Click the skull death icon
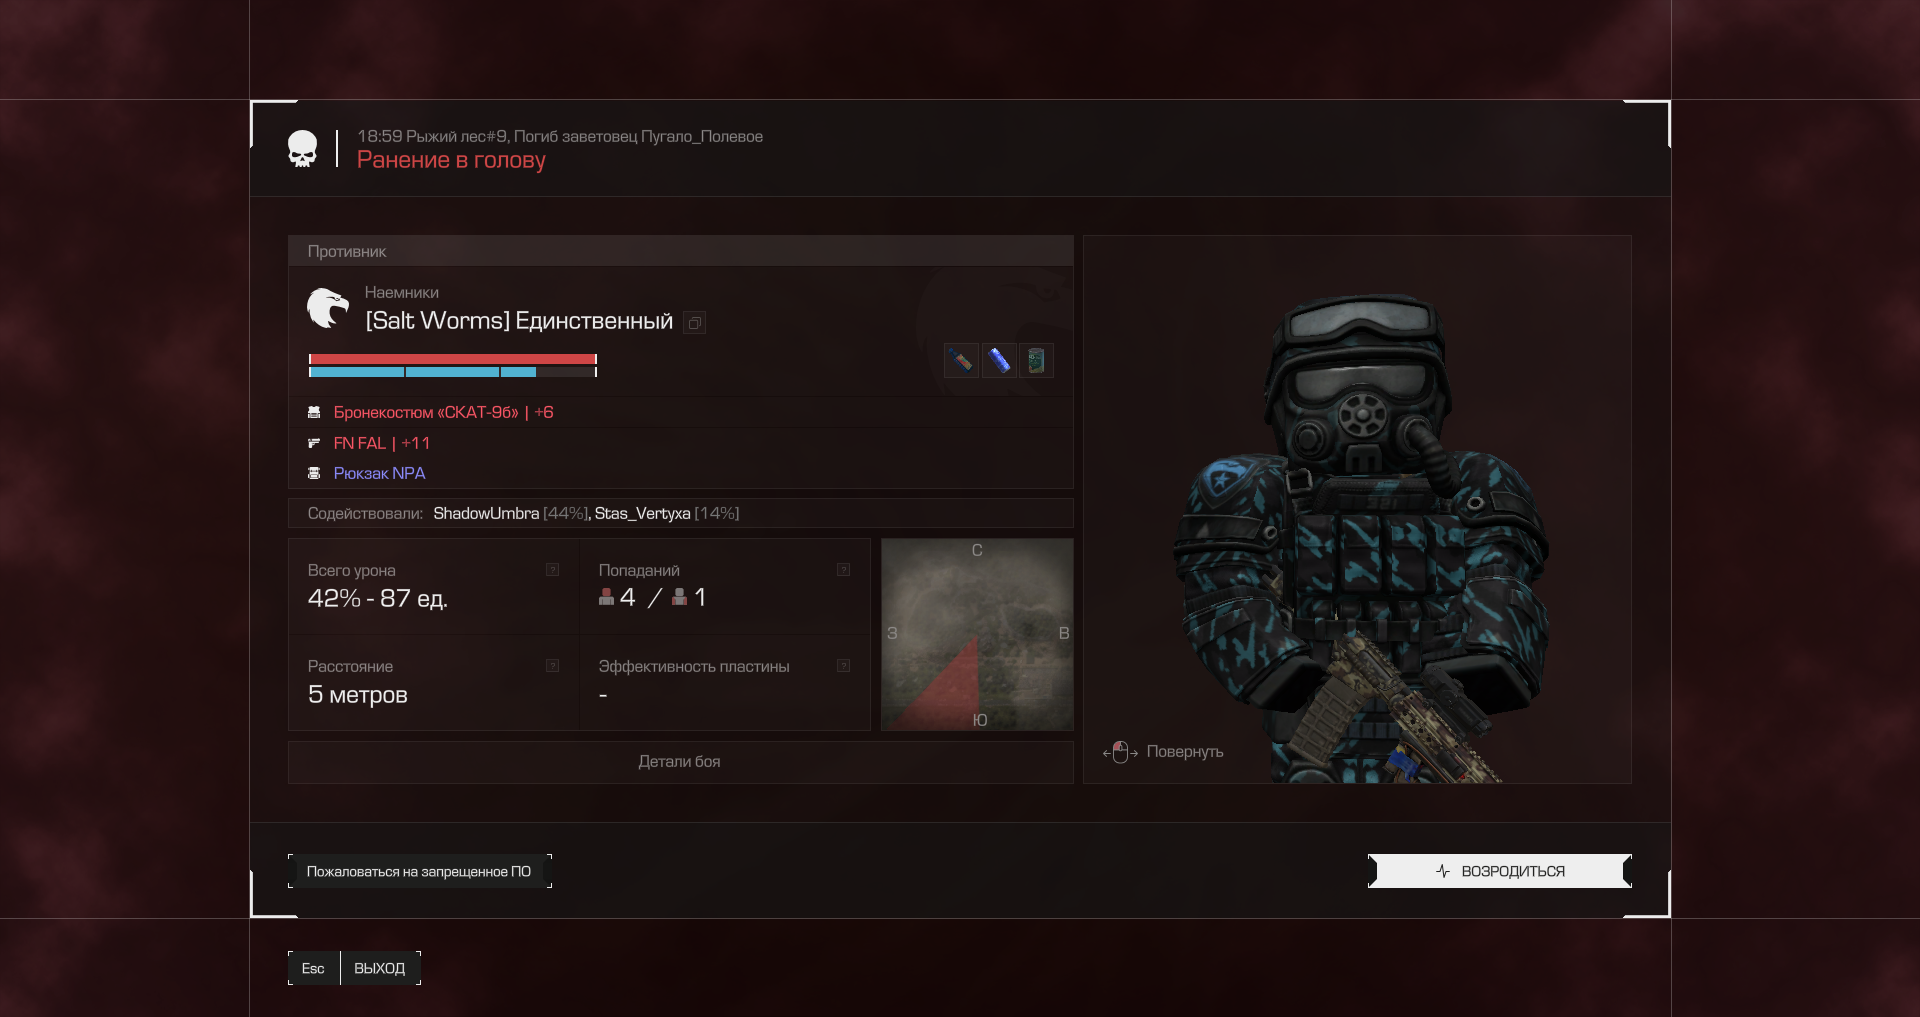 click(302, 149)
